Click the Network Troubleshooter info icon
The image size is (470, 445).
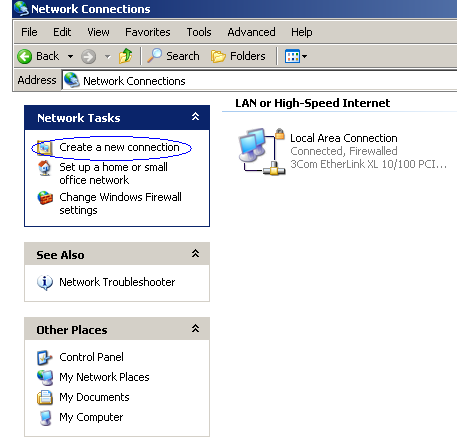[x=45, y=283]
